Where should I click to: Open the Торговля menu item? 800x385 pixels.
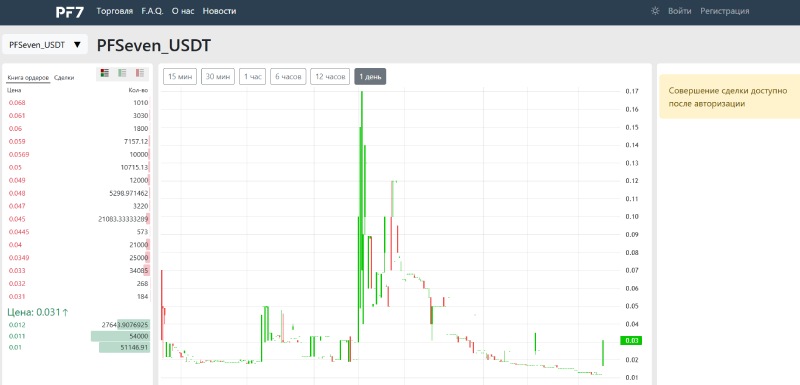pyautogui.click(x=115, y=11)
